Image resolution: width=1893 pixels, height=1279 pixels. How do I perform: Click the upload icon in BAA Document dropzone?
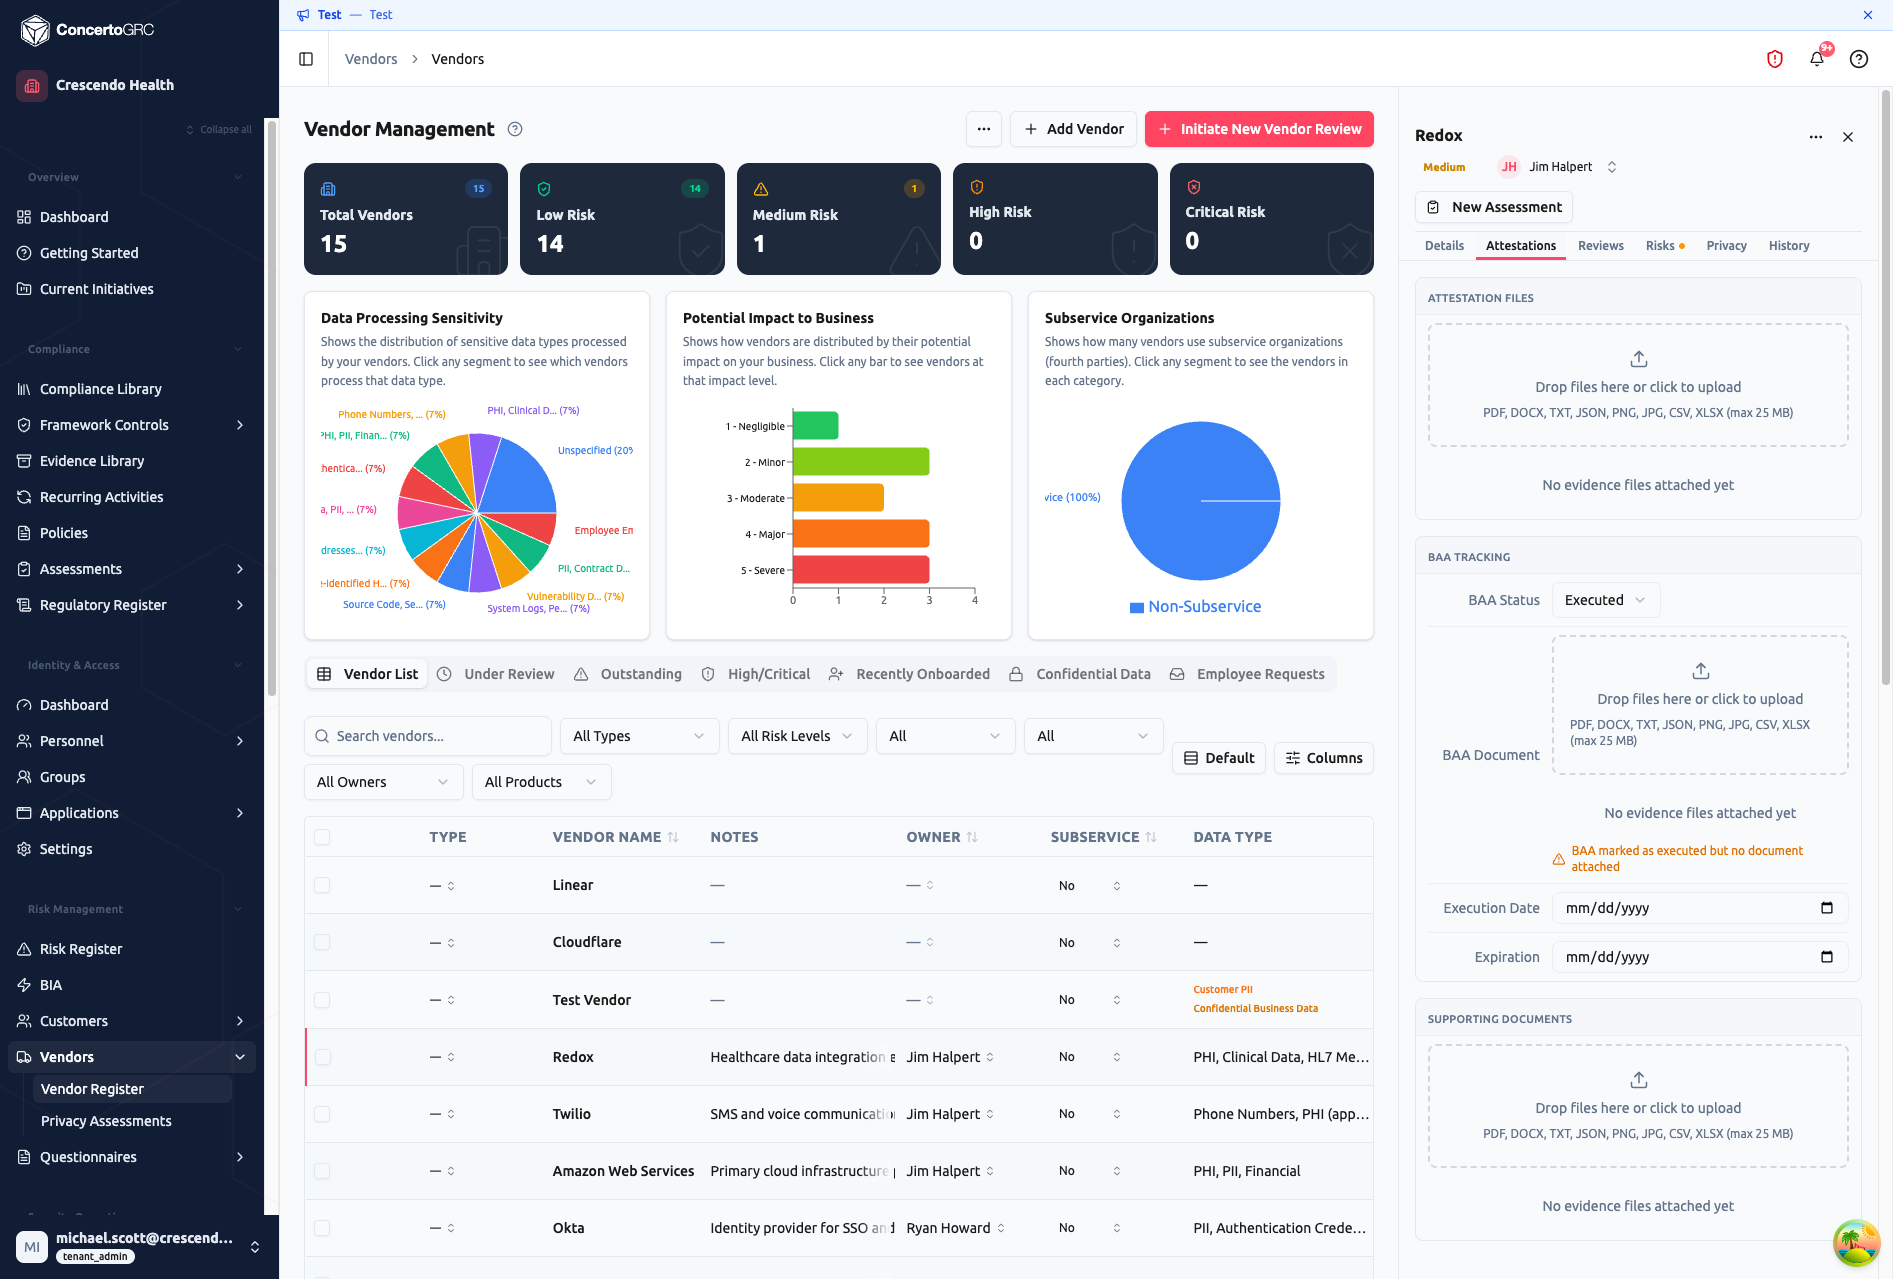1700,671
